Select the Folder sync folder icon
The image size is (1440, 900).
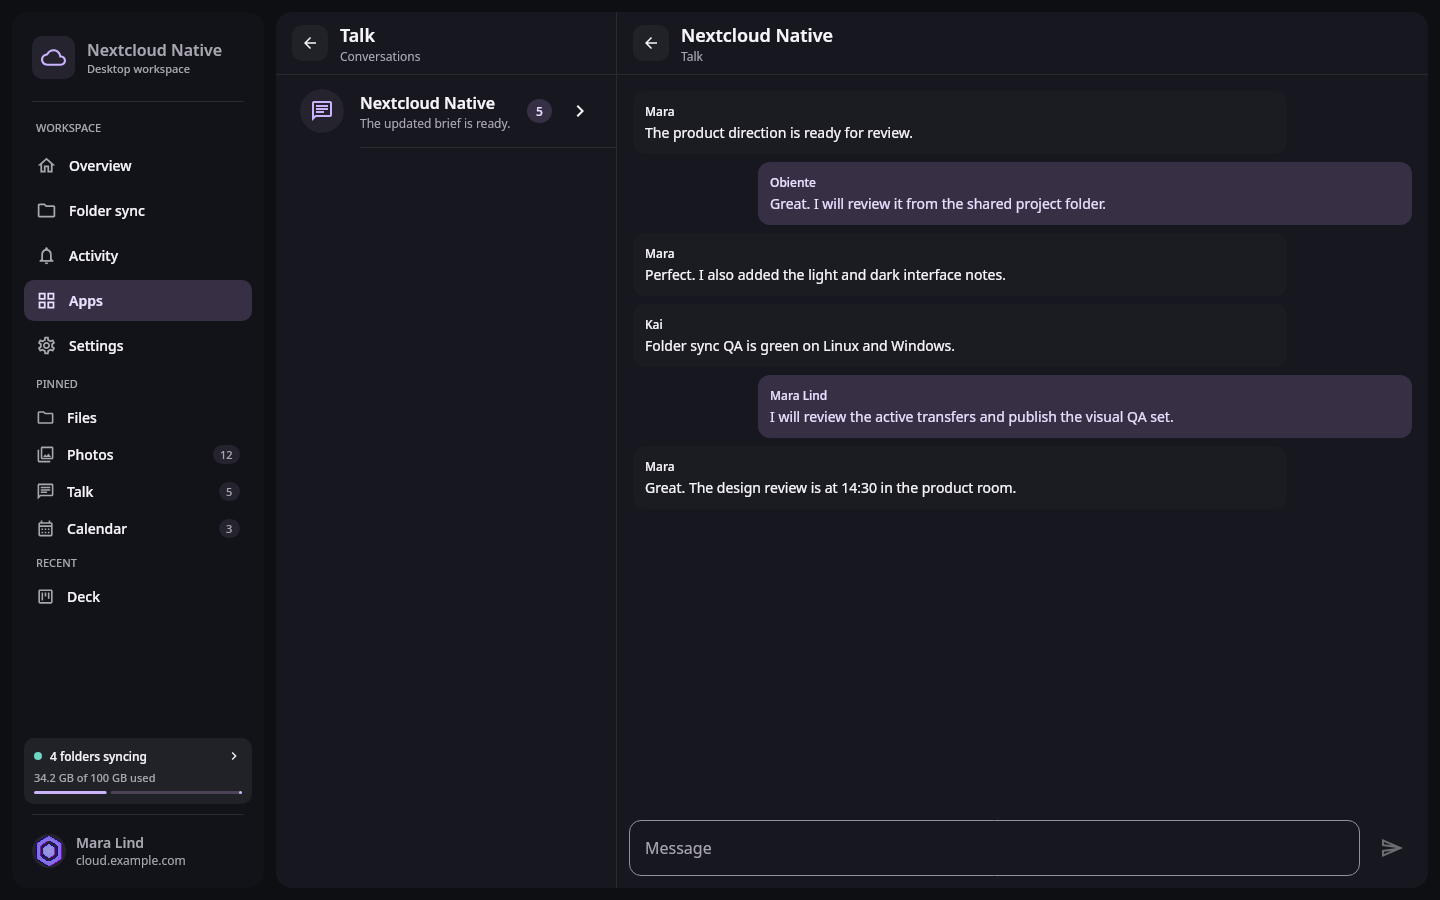pyautogui.click(x=46, y=211)
